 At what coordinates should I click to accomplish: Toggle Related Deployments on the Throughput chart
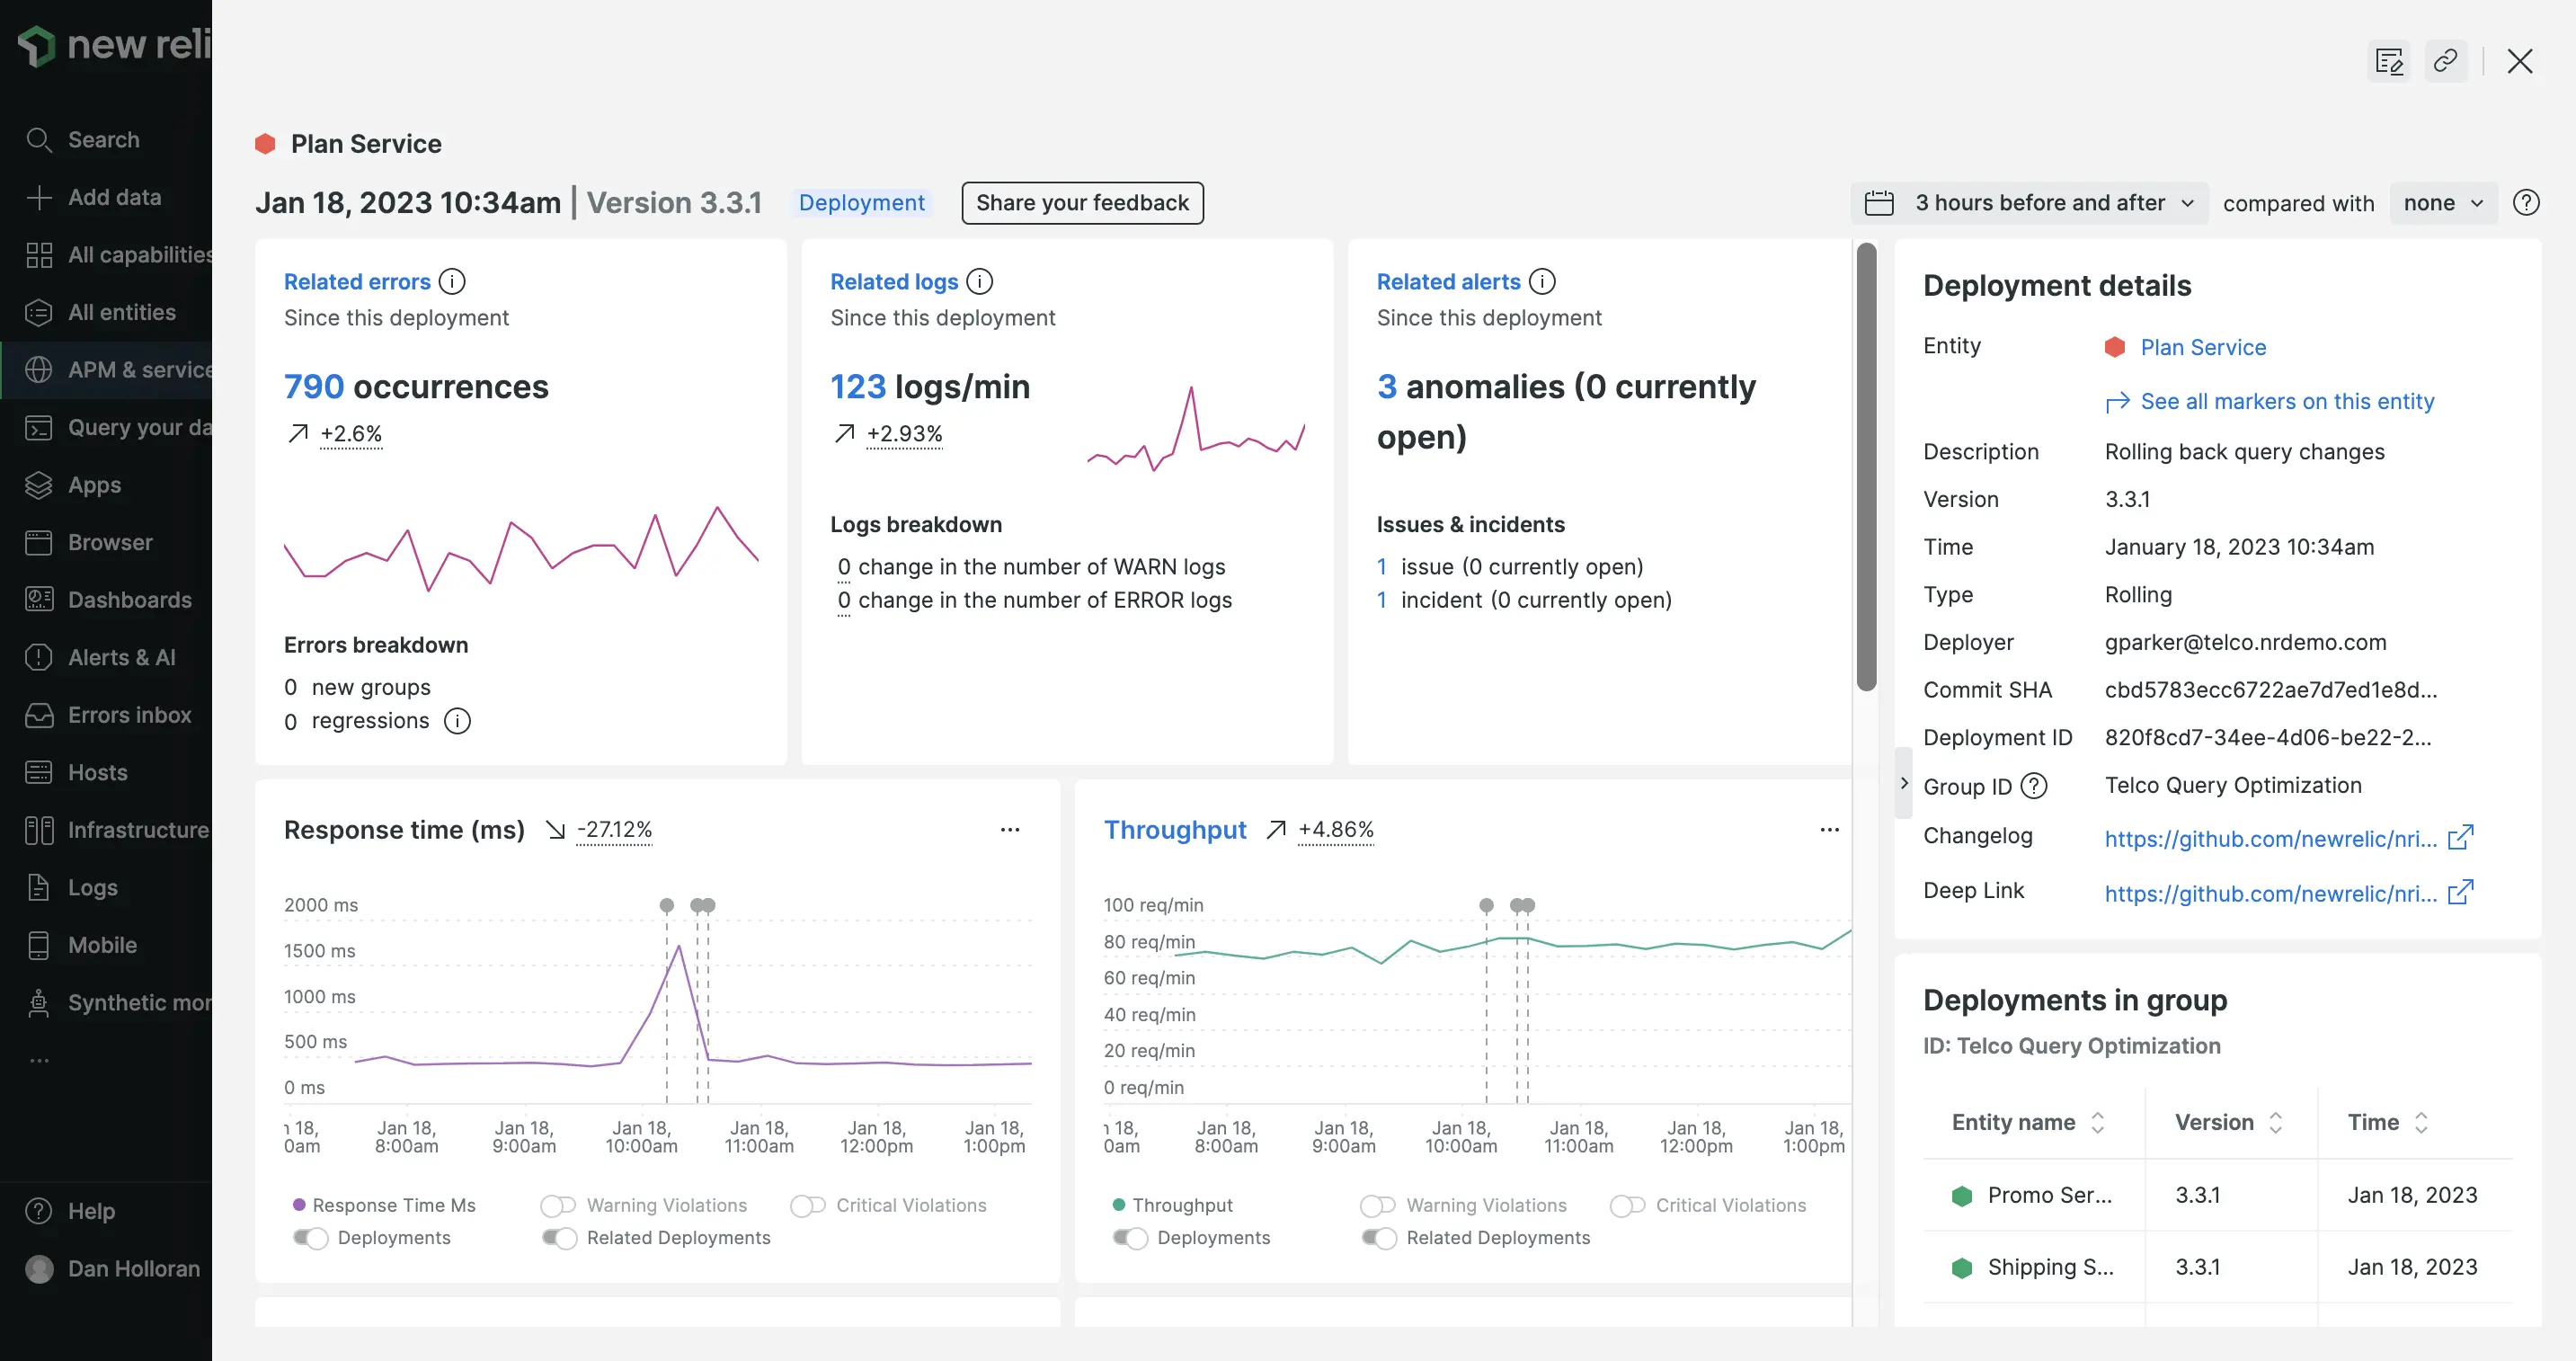1379,1238
